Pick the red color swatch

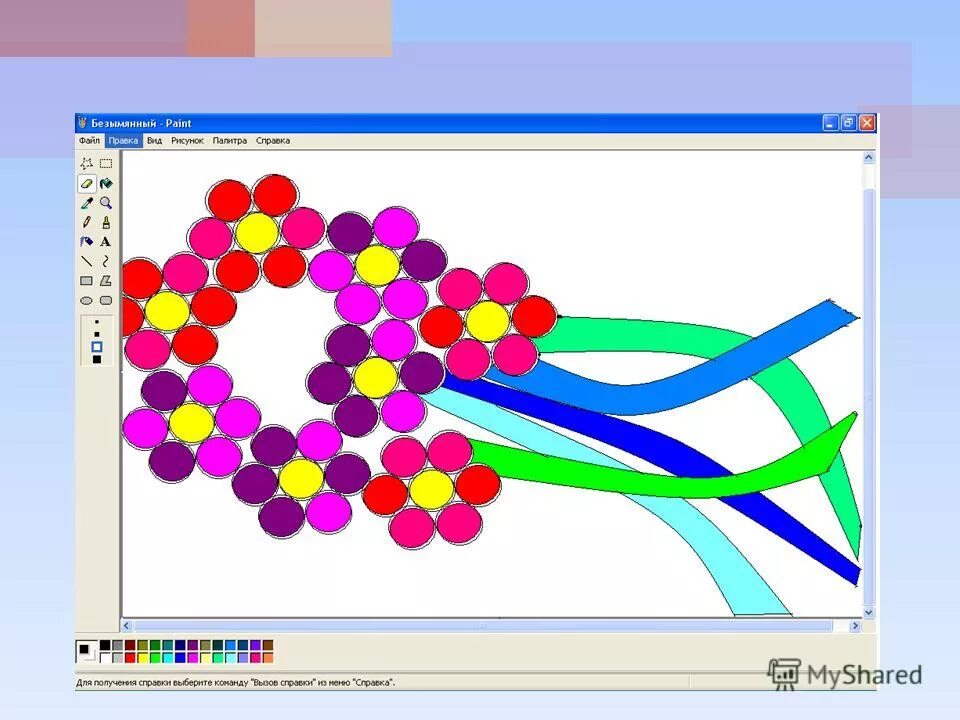coord(129,657)
